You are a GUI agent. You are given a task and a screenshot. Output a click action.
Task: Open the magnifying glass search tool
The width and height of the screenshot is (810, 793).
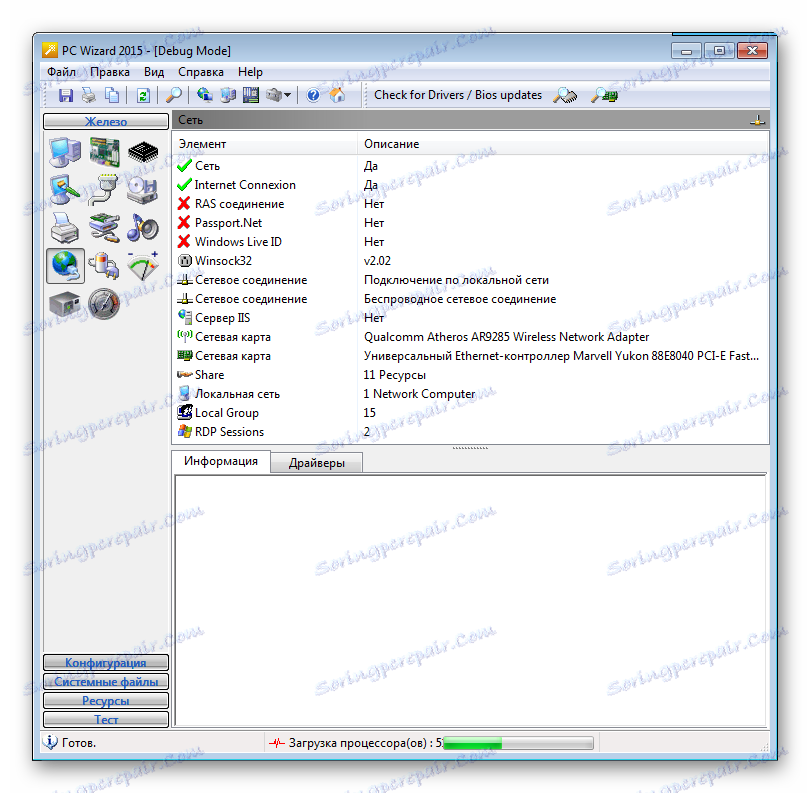173,96
